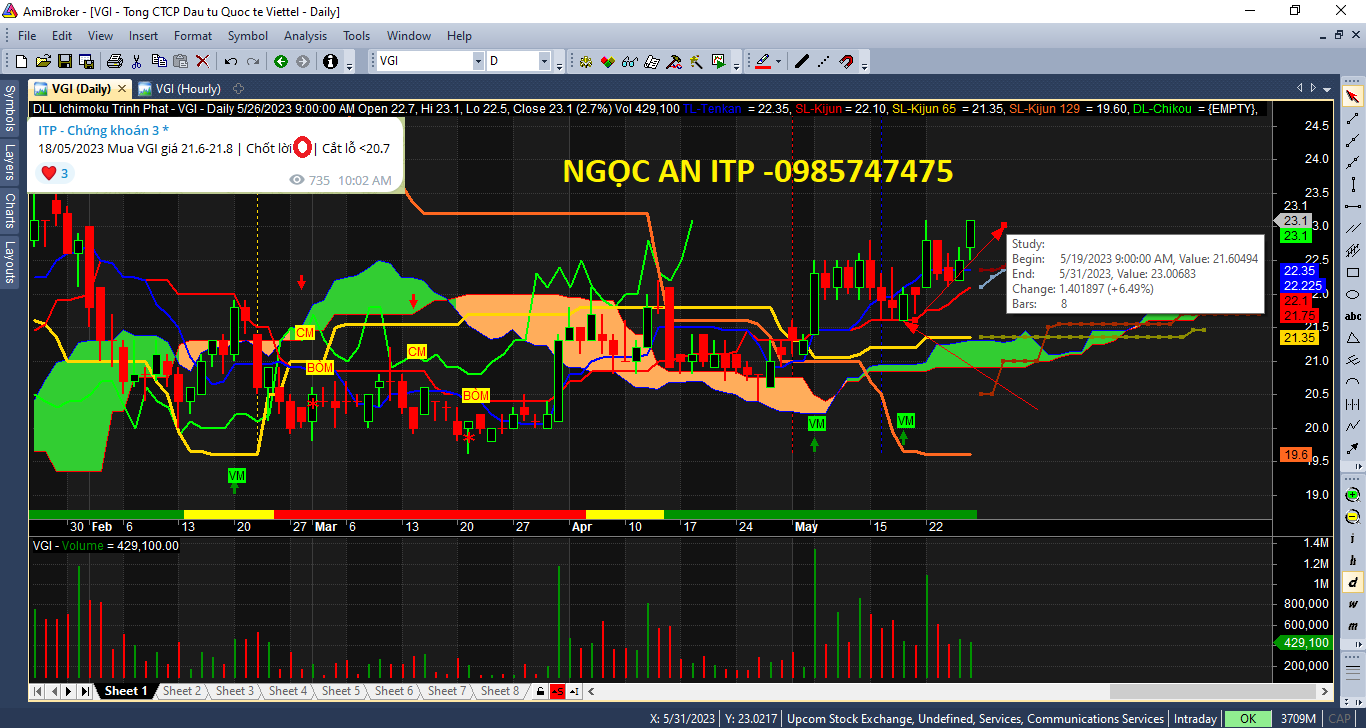Open the information (i) toolbar icon
The width and height of the screenshot is (1366, 728).
coord(331,61)
